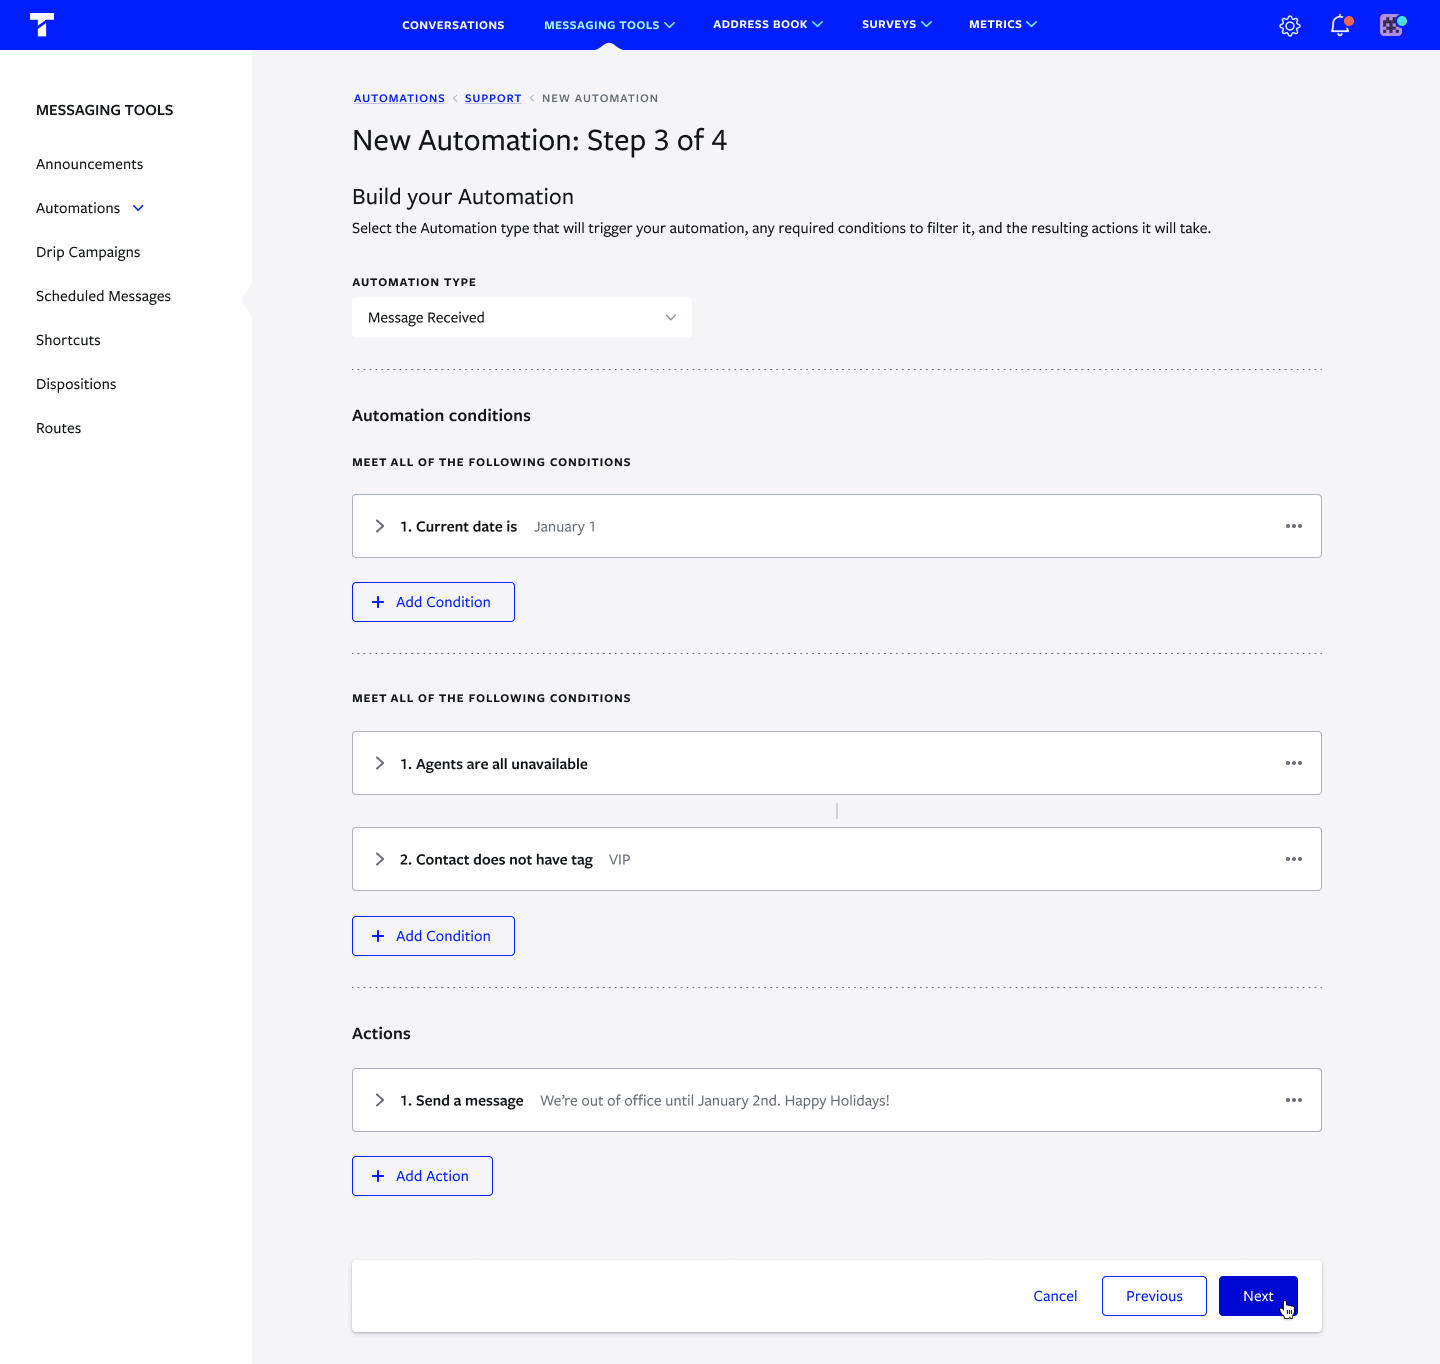This screenshot has height=1364, width=1440.
Task: Click the VIP tag value
Action: point(619,860)
